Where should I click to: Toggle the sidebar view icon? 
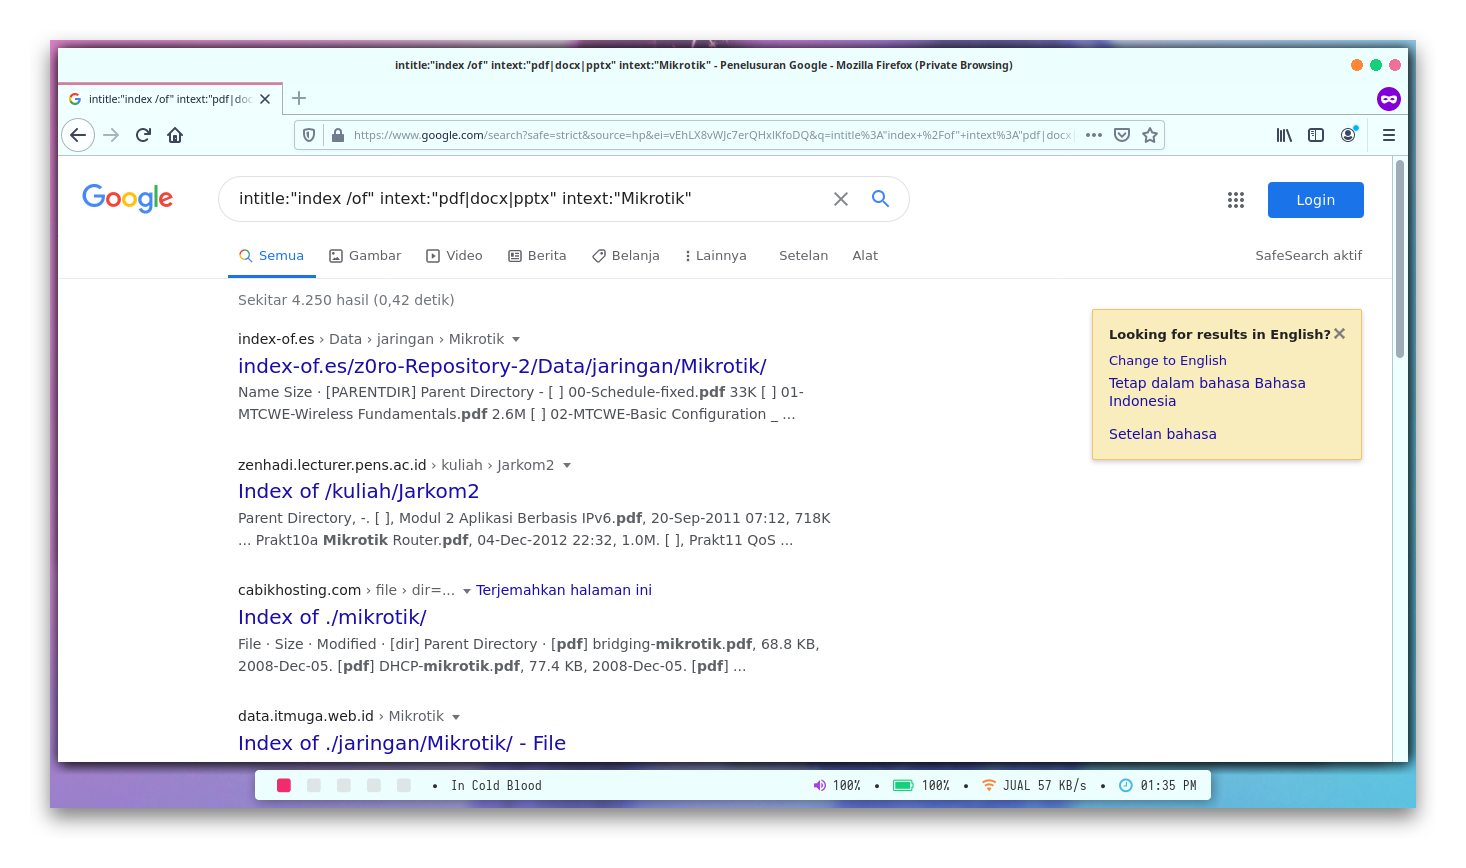click(1316, 135)
